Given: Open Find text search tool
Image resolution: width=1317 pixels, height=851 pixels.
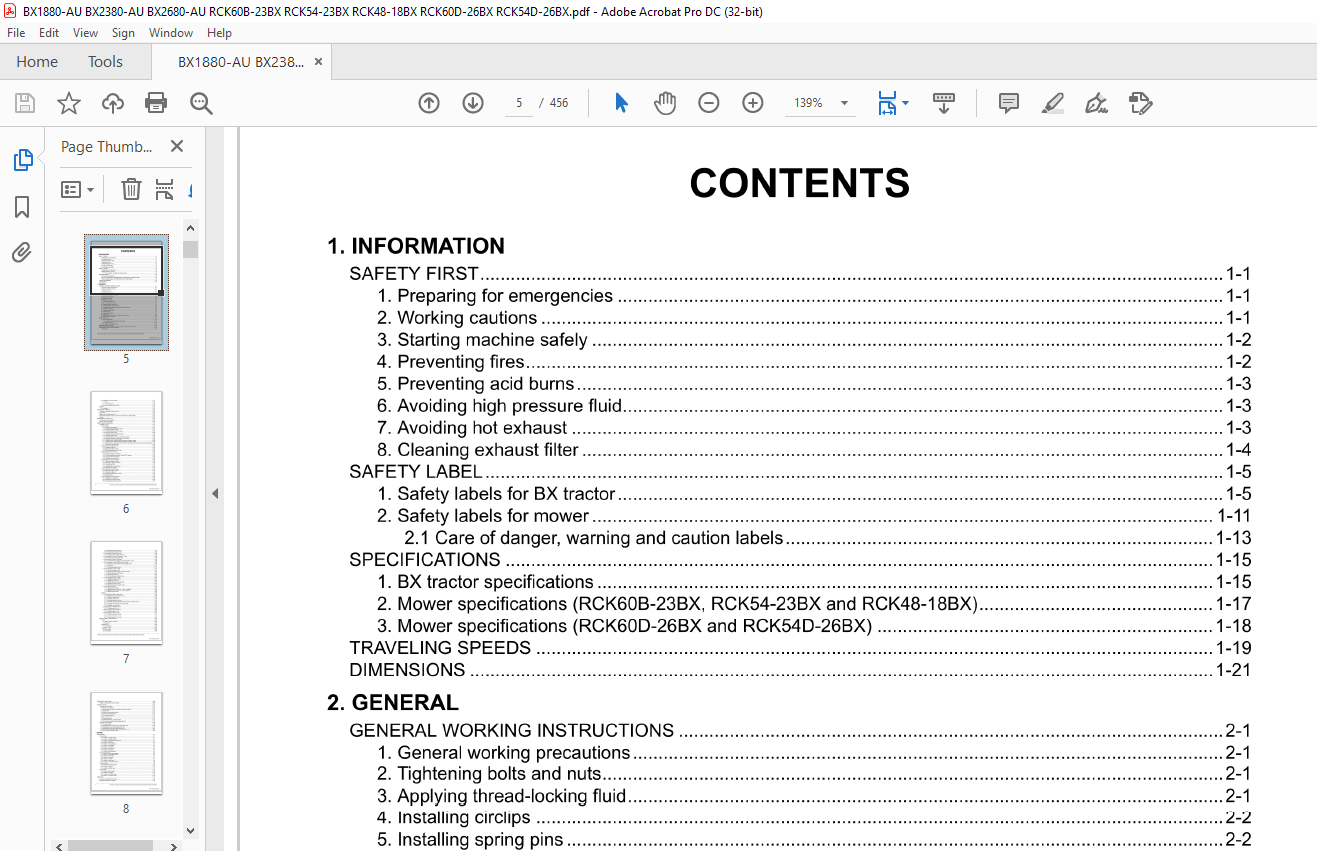Looking at the screenshot, I should click(x=201, y=103).
